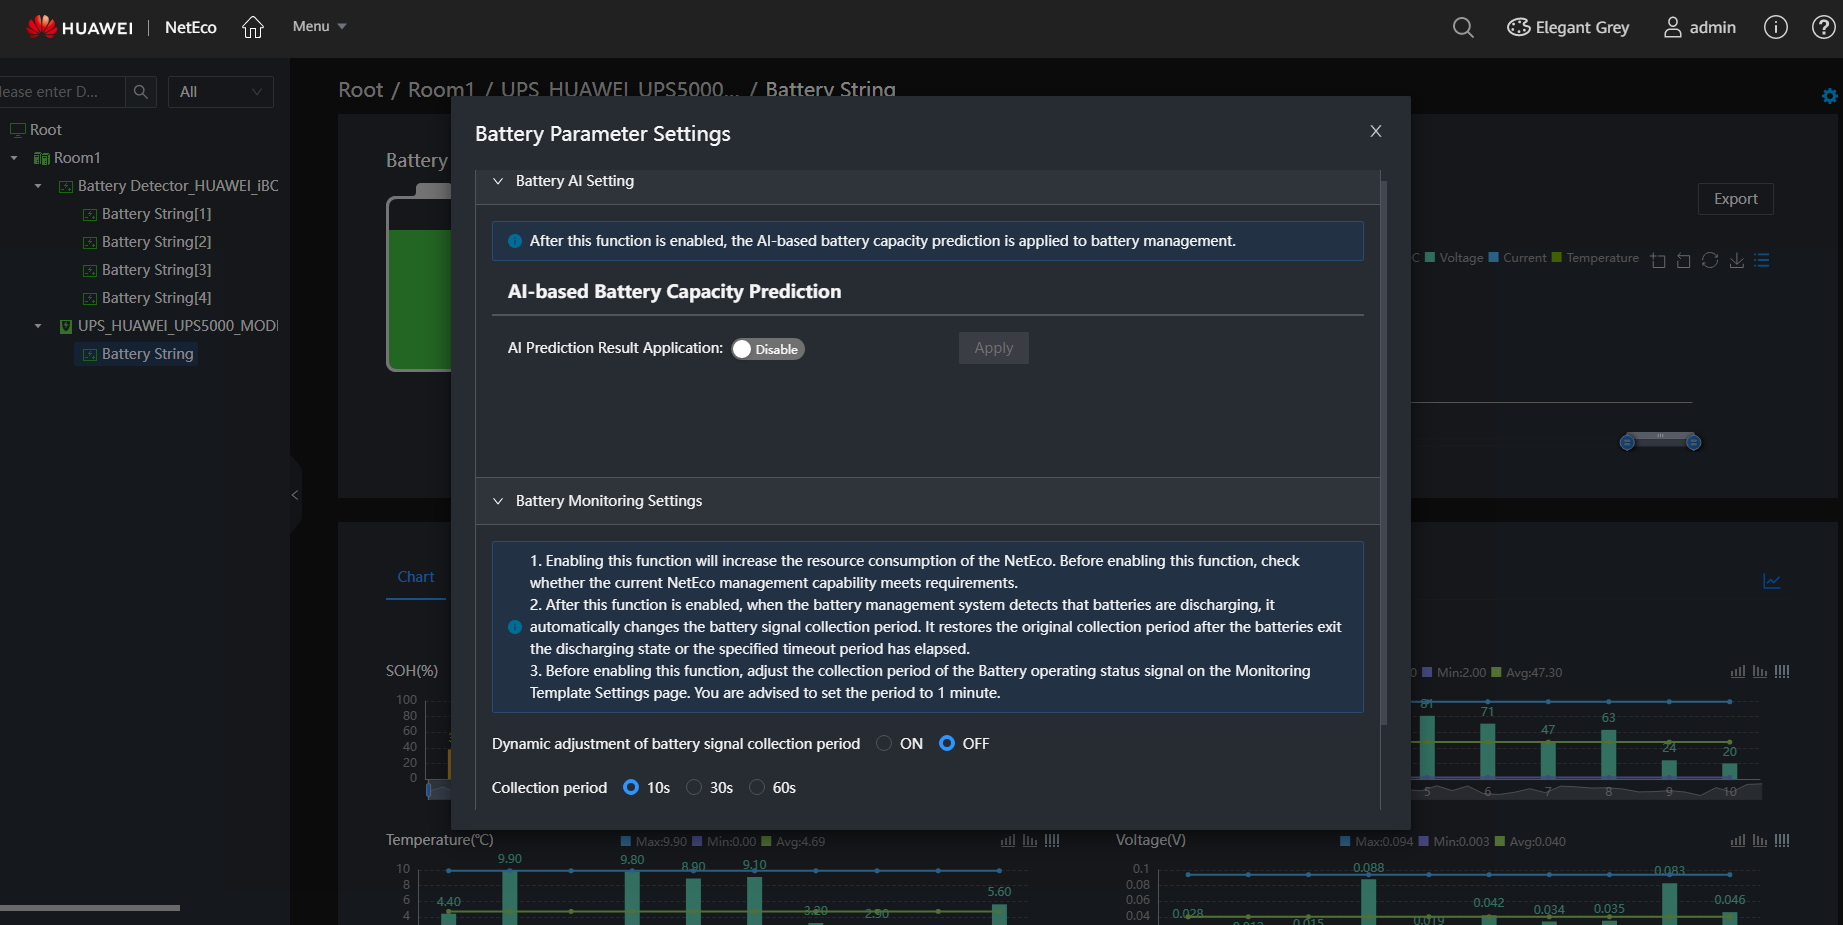
Task: Select 30s as the Collection period
Action: pyautogui.click(x=694, y=787)
